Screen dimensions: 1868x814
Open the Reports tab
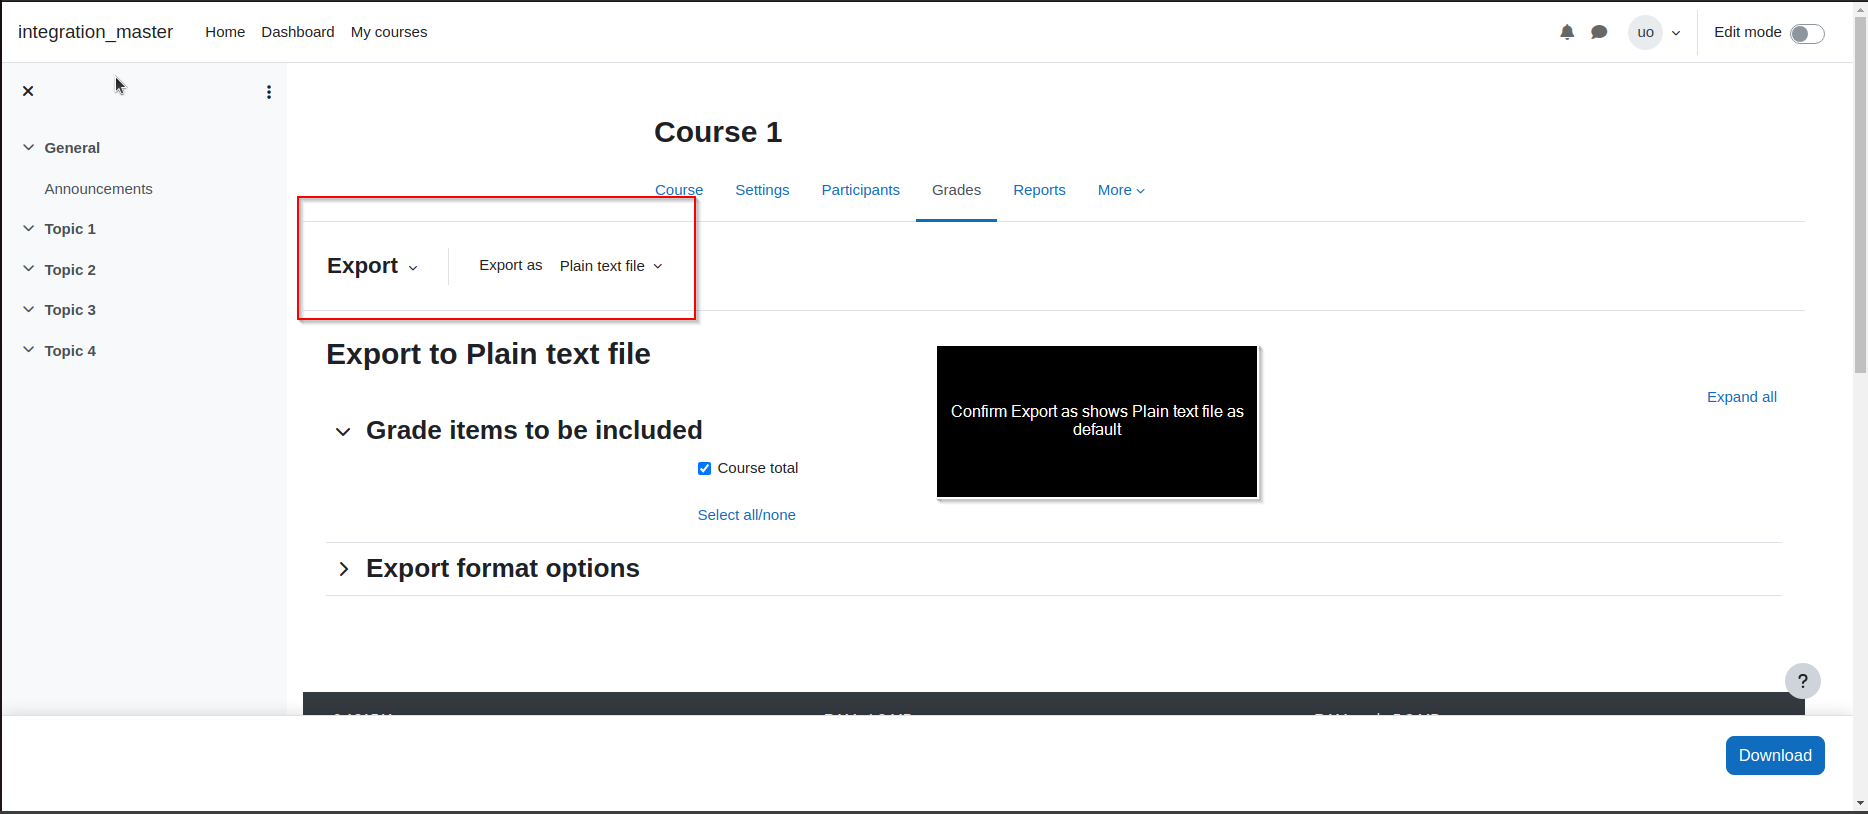pos(1039,190)
